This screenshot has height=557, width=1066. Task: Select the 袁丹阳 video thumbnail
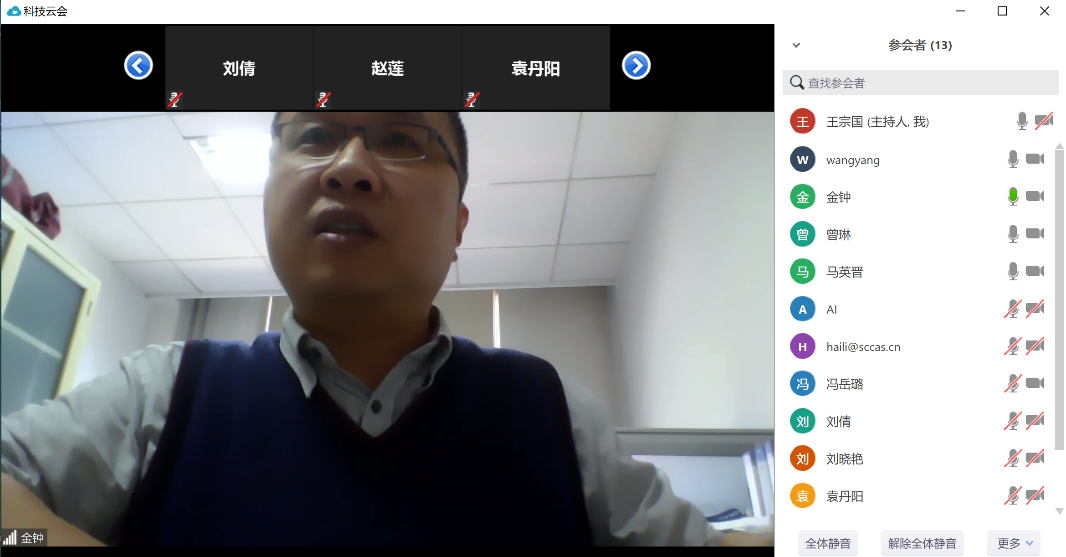click(x=535, y=68)
